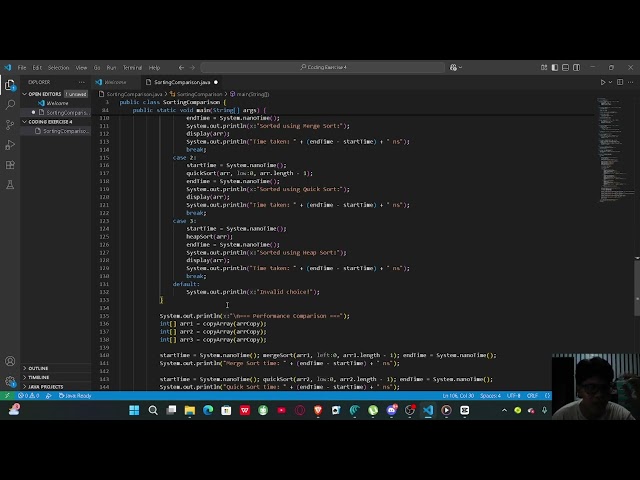Open Explorer Views and More Actions ellipsis
The width and height of the screenshot is (640, 480).
point(82,82)
